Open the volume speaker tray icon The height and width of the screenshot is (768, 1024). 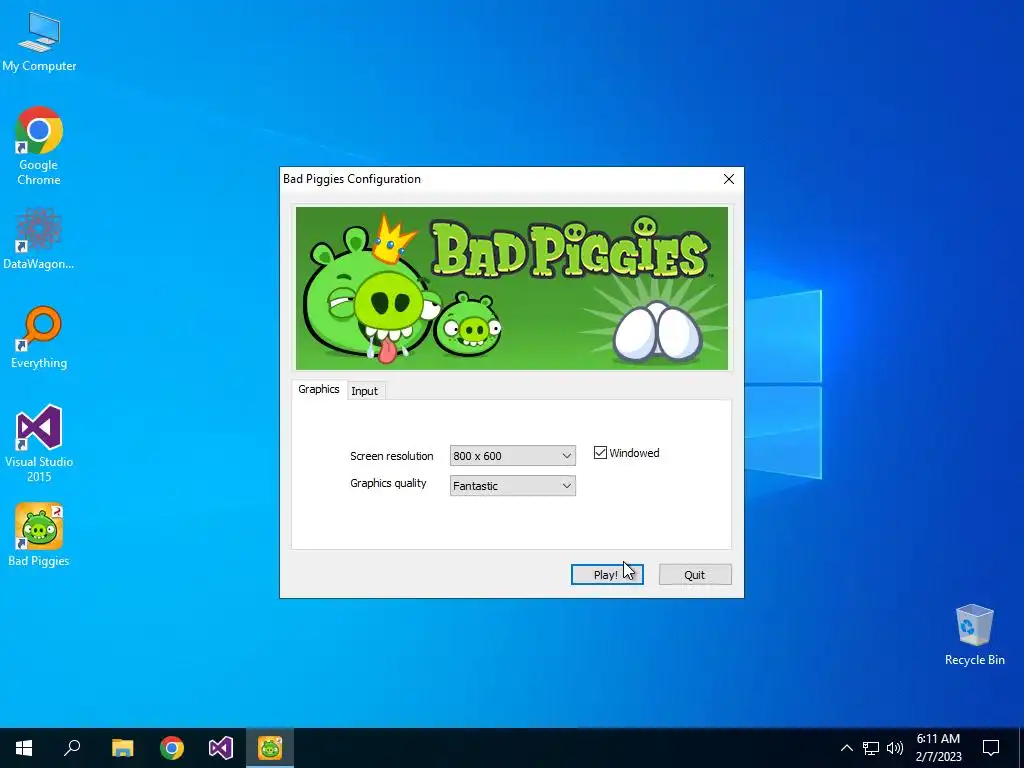pos(895,748)
